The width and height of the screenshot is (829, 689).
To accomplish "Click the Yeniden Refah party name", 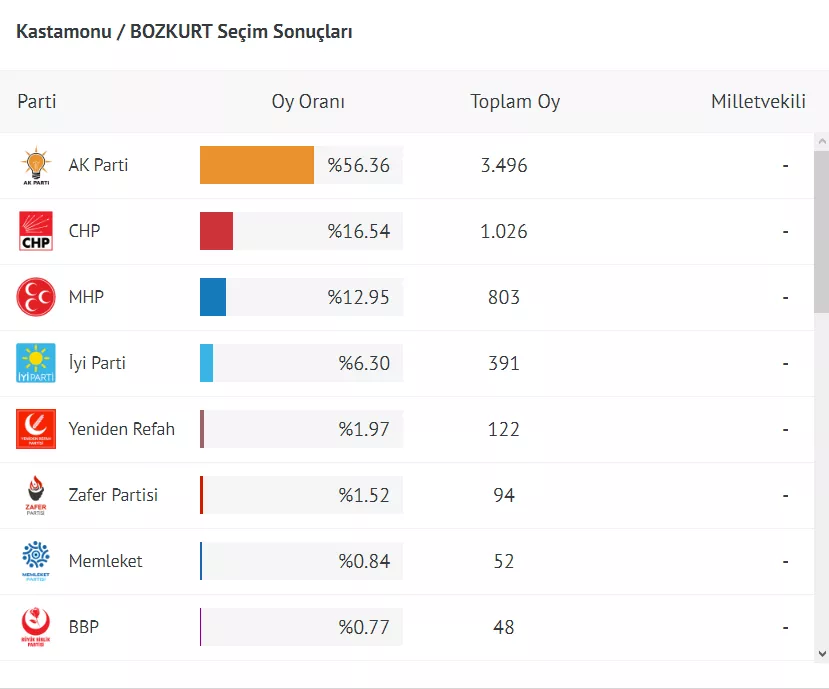I will [x=121, y=429].
